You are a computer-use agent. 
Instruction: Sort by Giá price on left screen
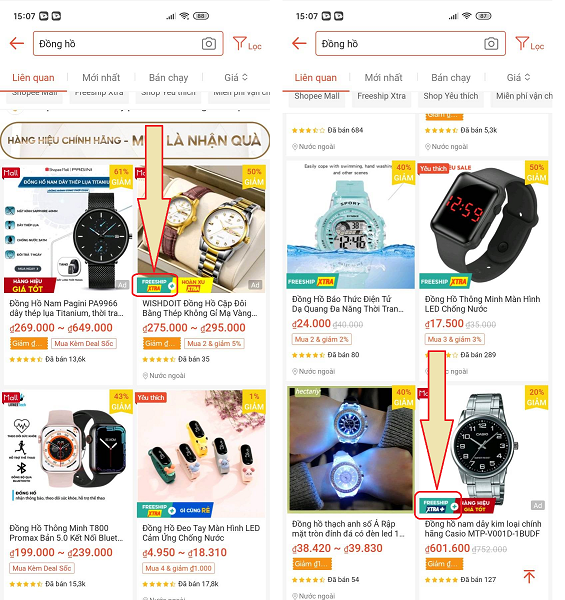click(x=236, y=78)
